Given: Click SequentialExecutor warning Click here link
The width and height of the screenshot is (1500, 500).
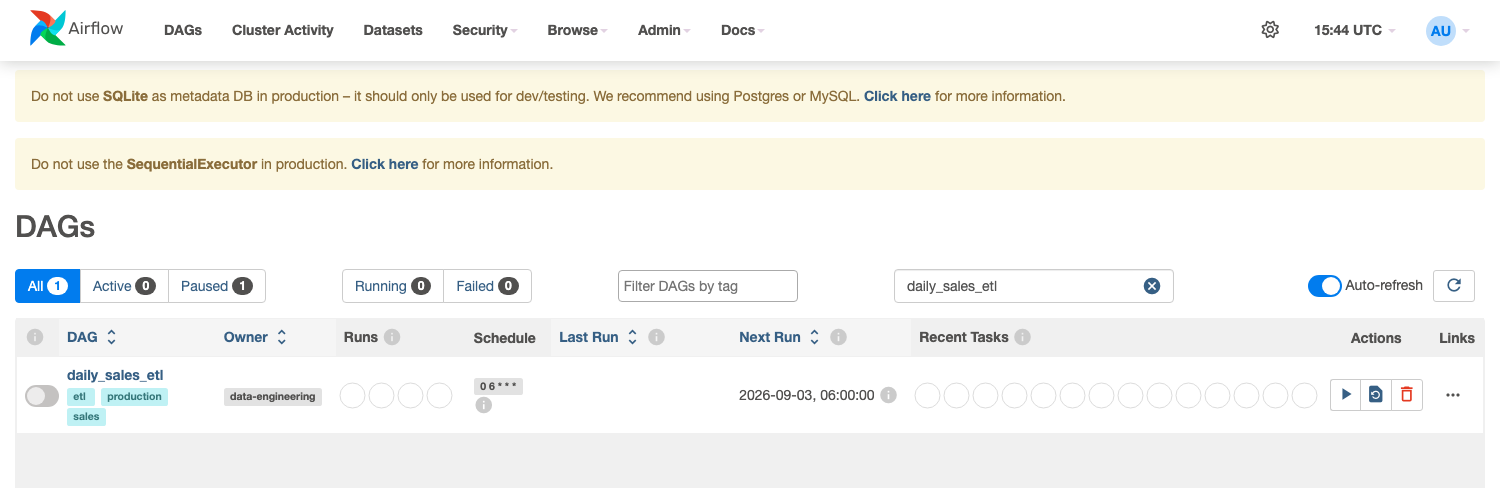Looking at the screenshot, I should (x=384, y=163).
